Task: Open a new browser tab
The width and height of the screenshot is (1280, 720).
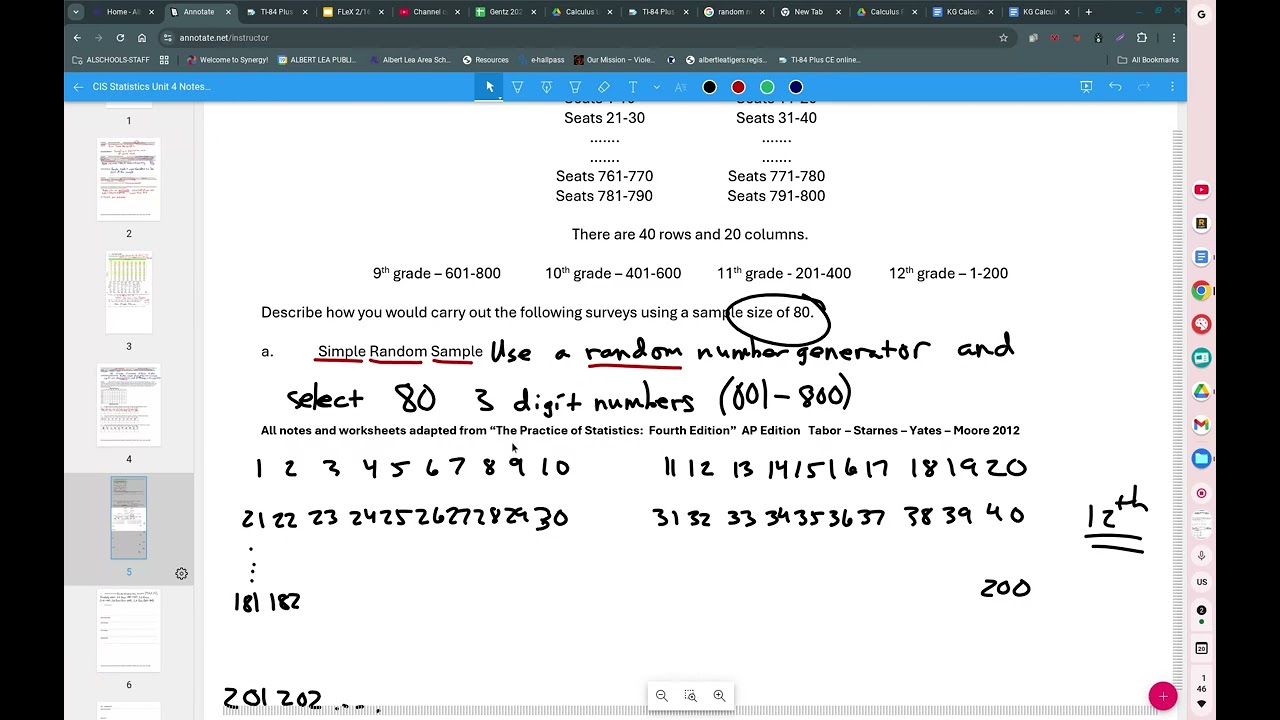Action: pyautogui.click(x=1089, y=12)
